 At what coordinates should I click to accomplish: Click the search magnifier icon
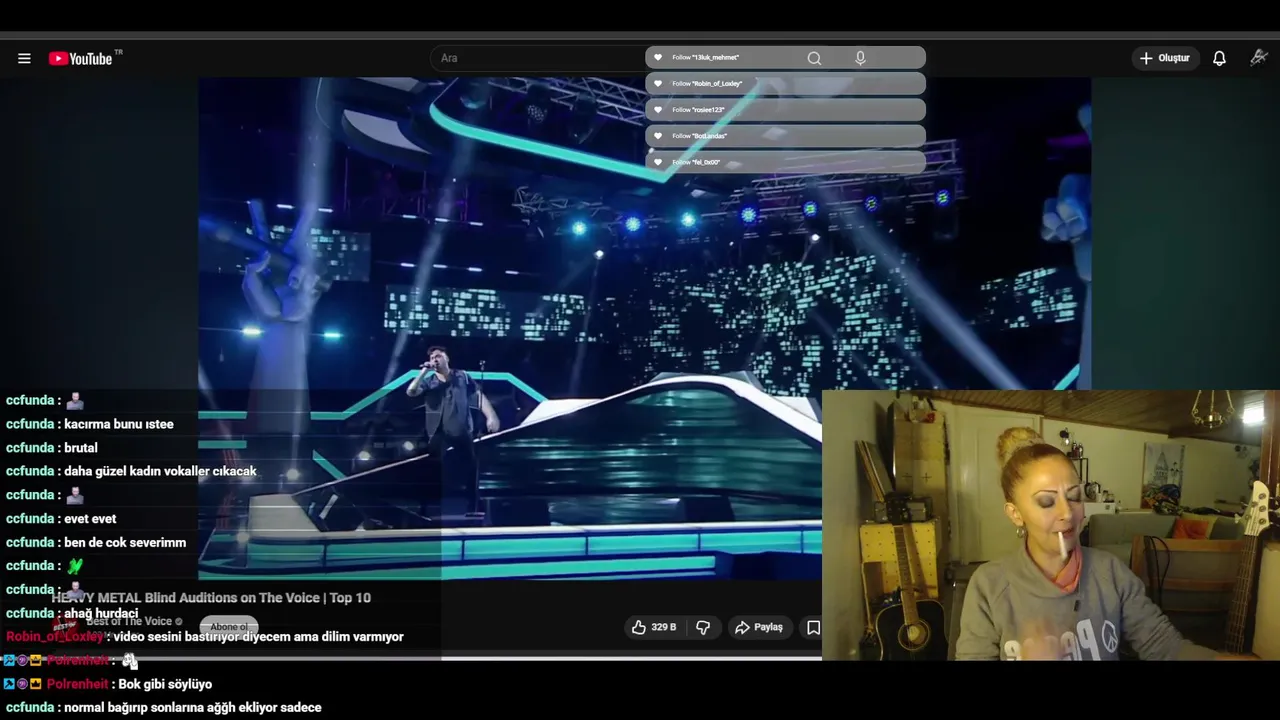tap(814, 58)
